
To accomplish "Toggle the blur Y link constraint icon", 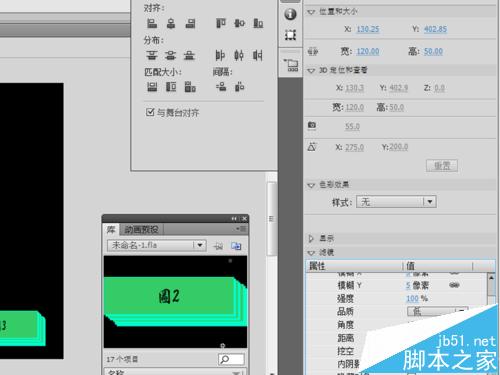I will tap(454, 285).
